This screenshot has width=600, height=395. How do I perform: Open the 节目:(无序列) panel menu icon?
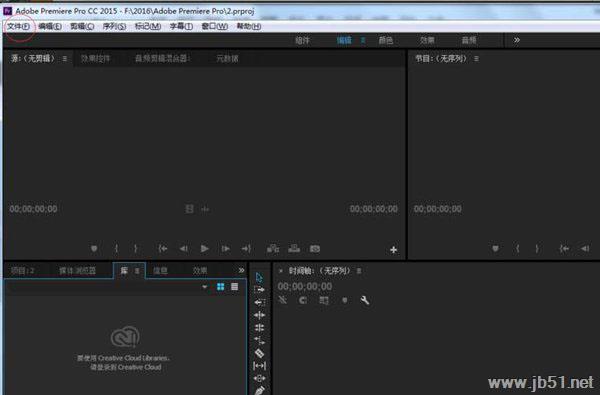point(476,59)
